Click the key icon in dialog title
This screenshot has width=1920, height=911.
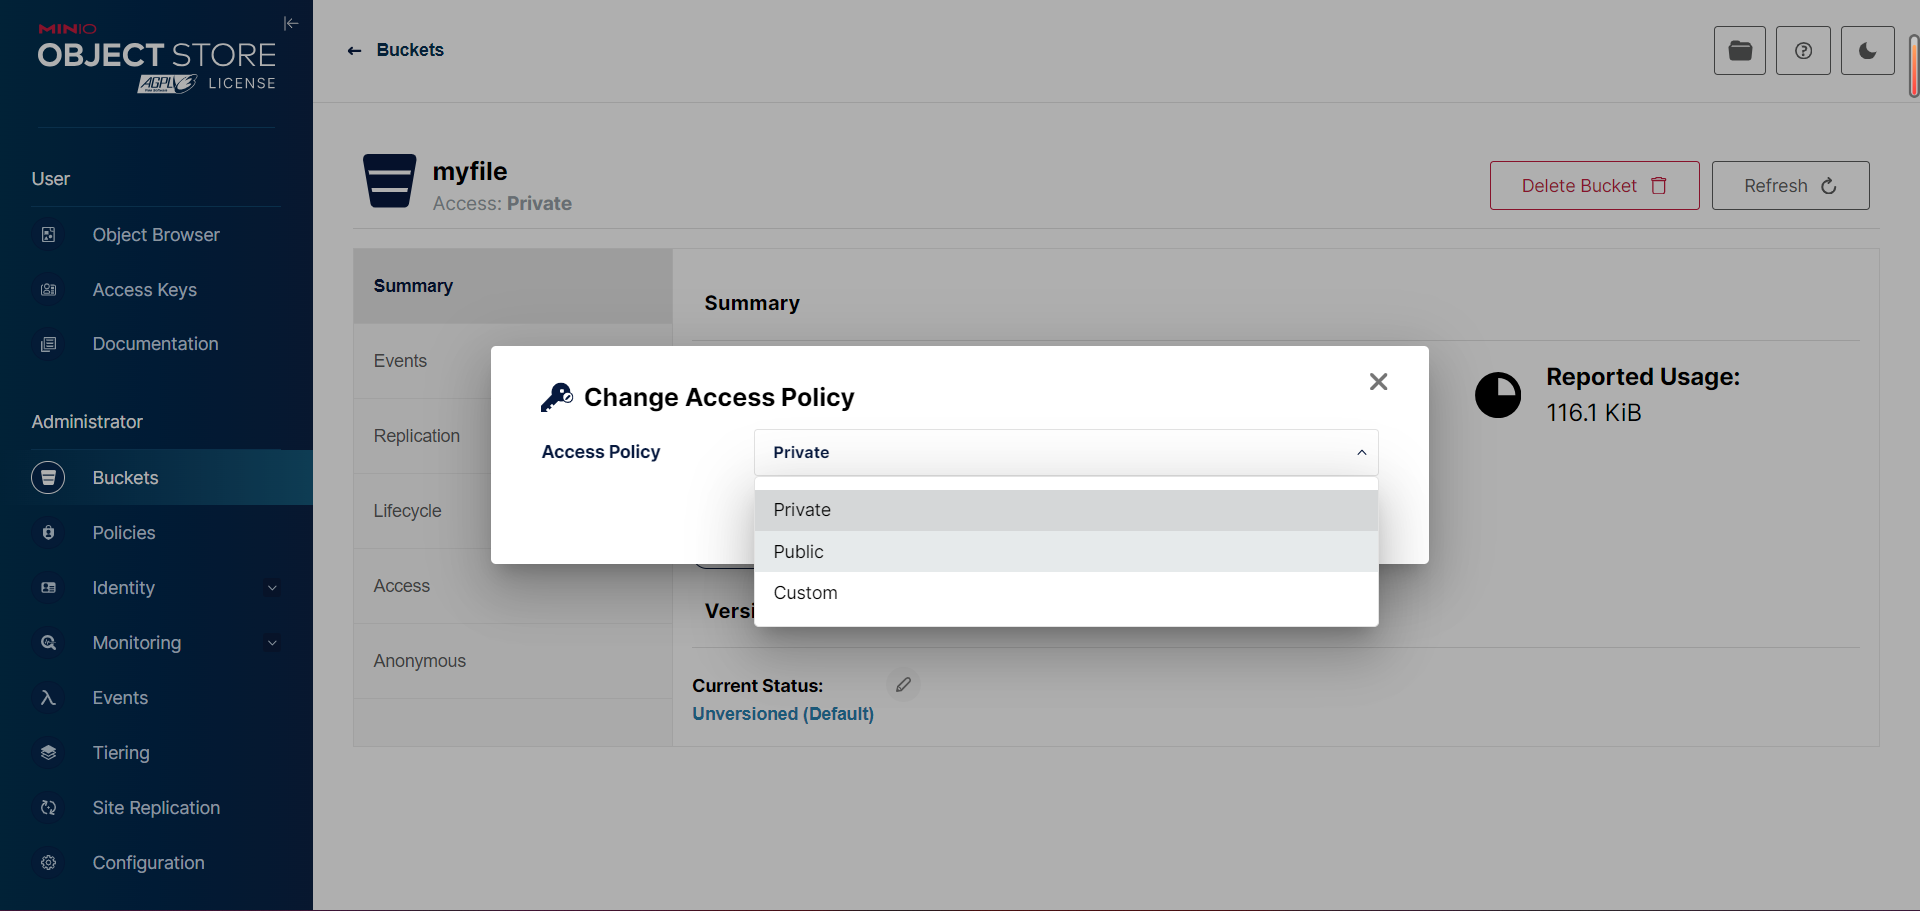(557, 397)
